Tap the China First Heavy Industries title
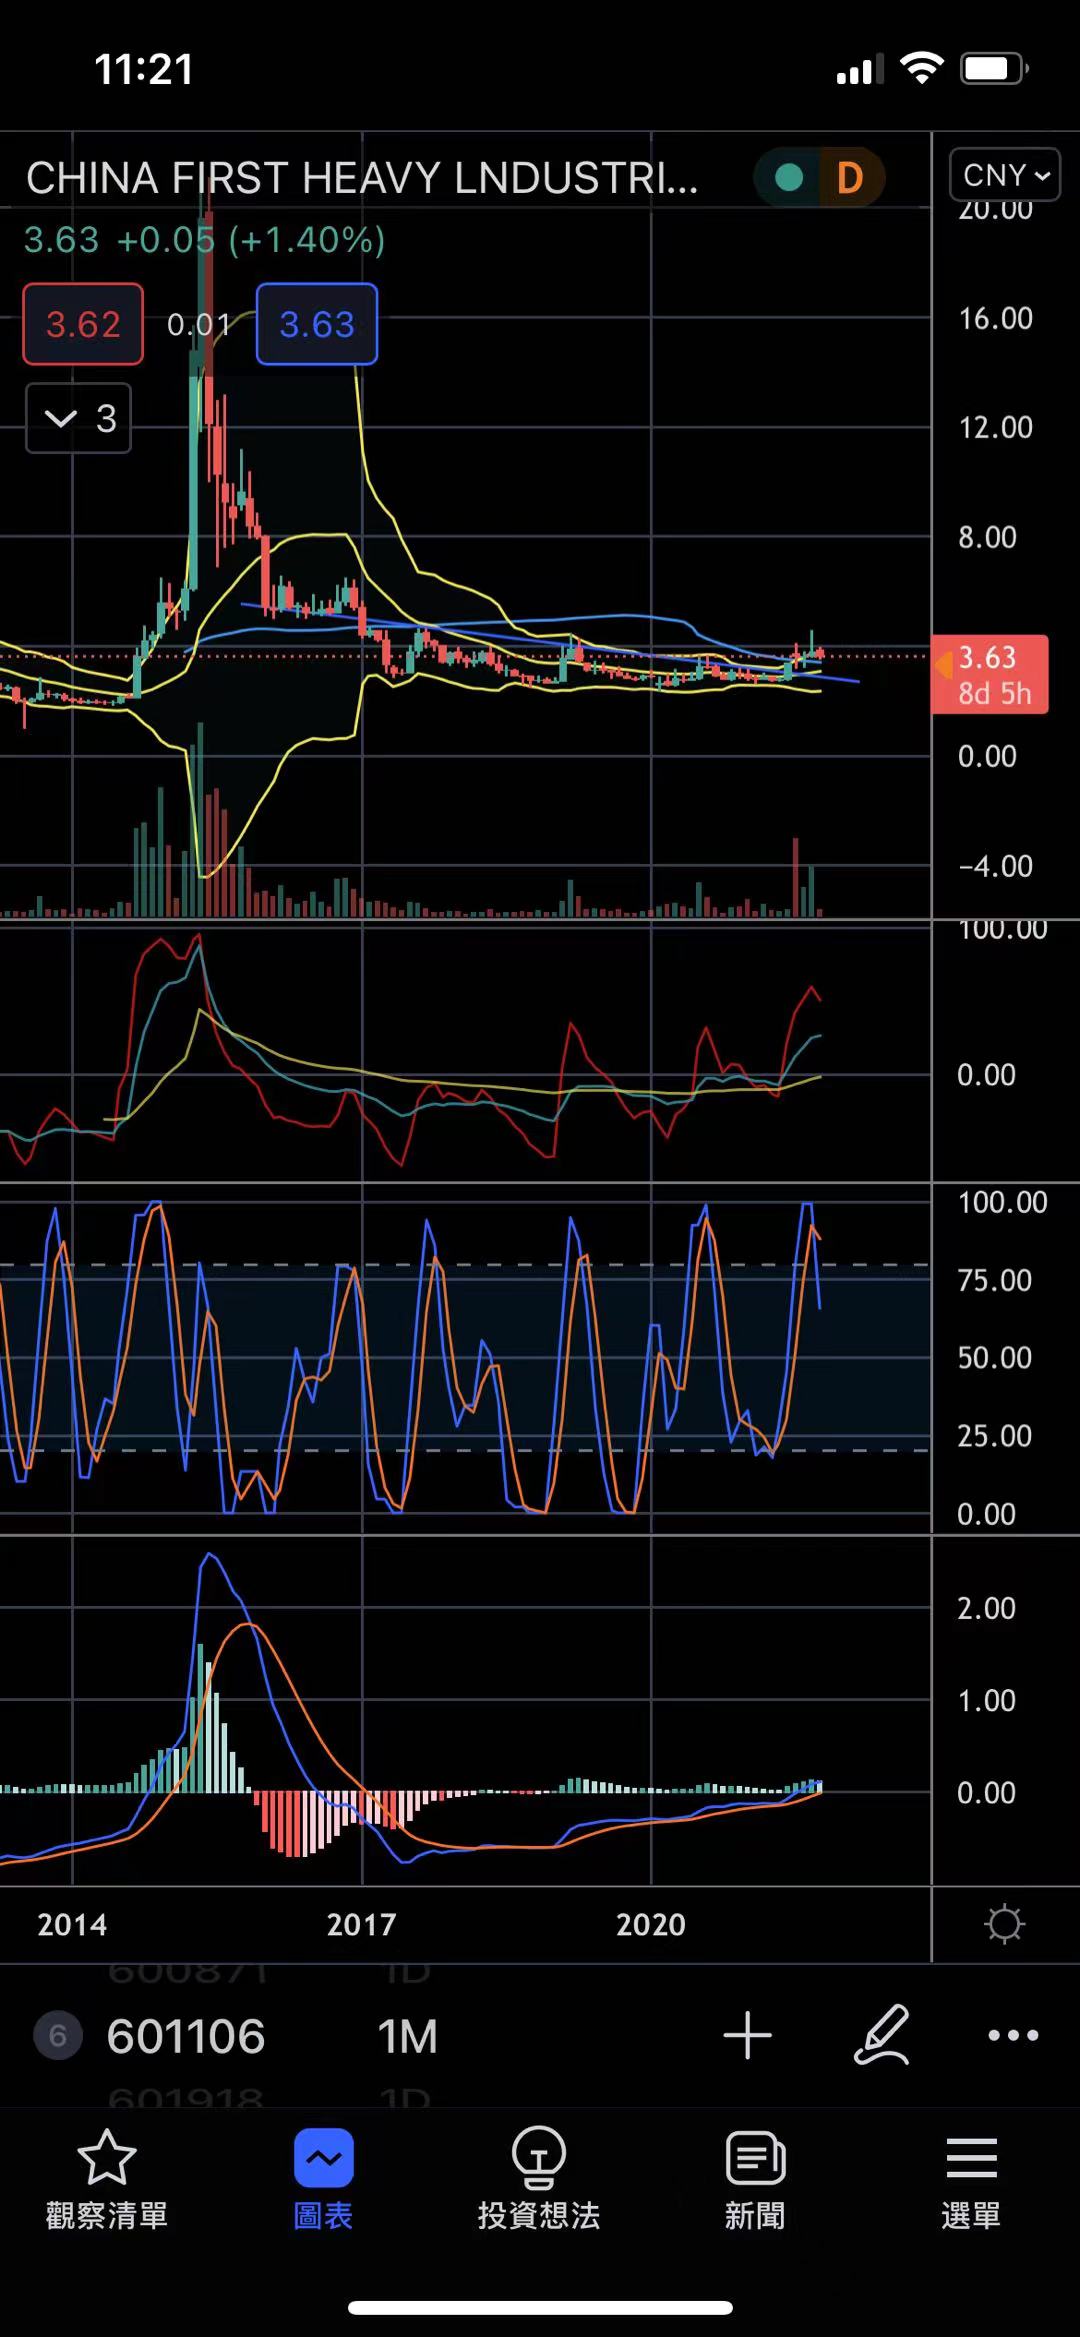The width and height of the screenshot is (1080, 2337). [362, 178]
